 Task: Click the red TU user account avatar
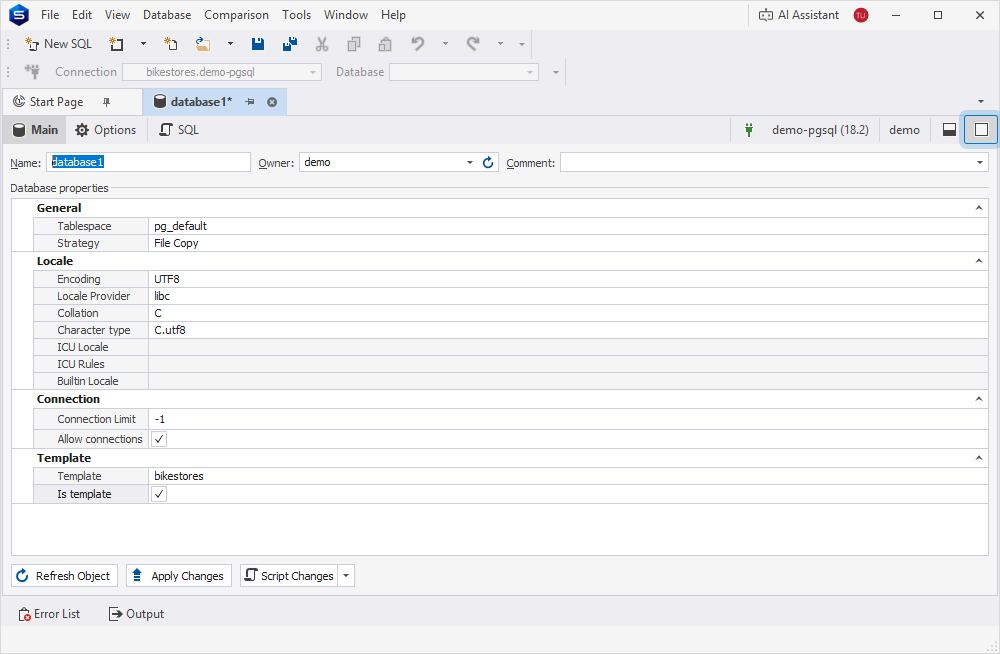[861, 15]
